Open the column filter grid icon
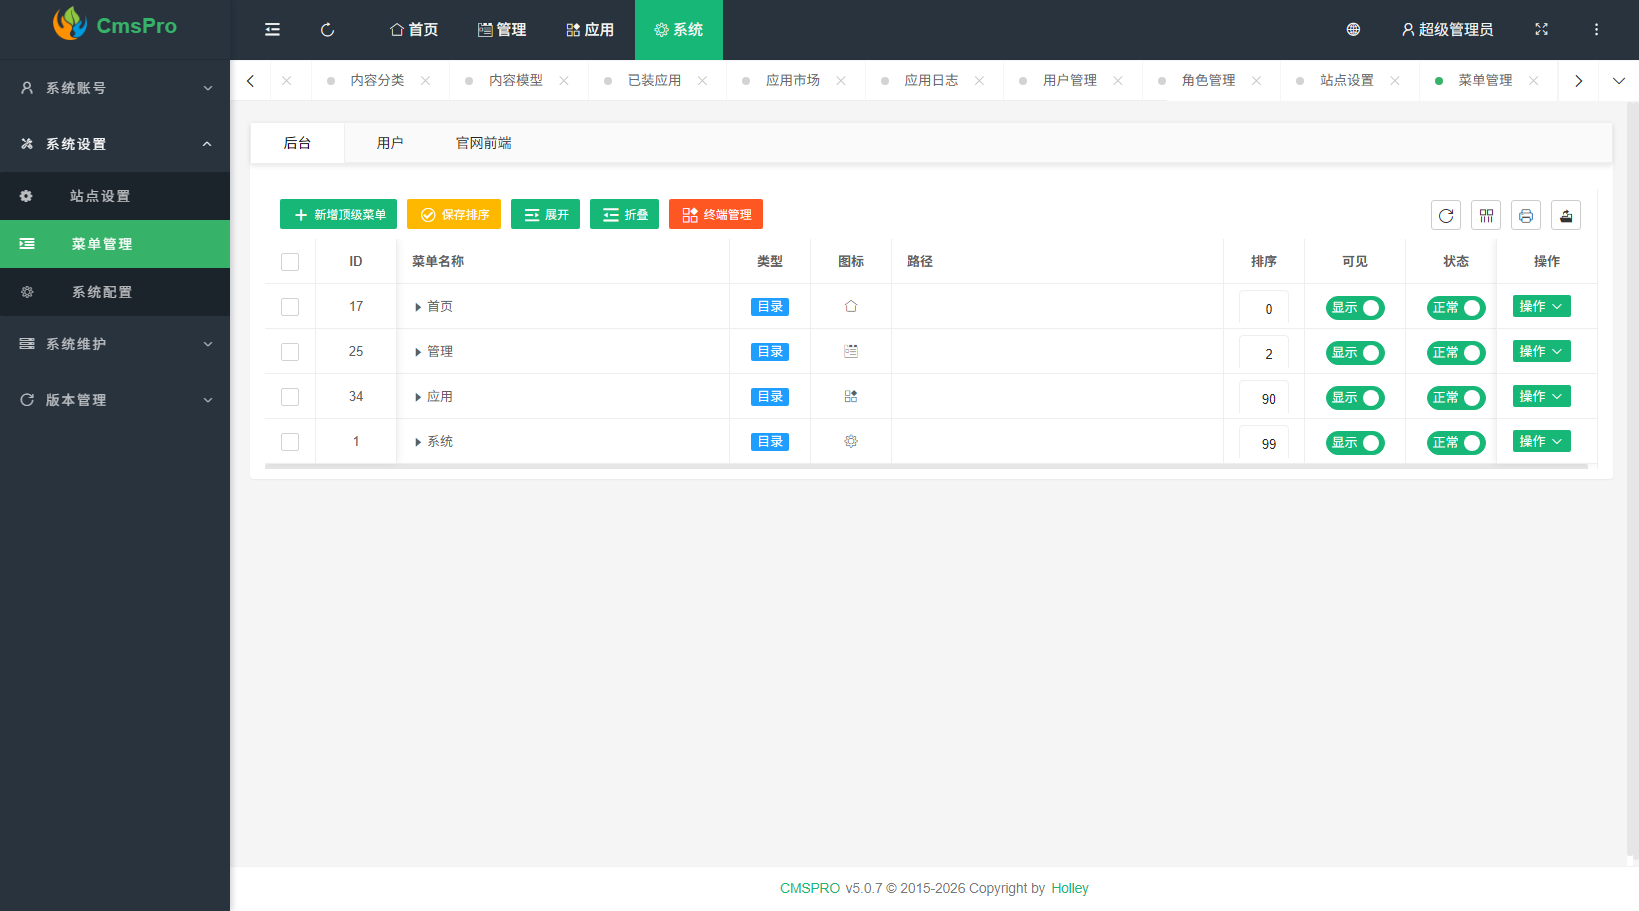Viewport: 1639px width, 911px height. (x=1486, y=215)
